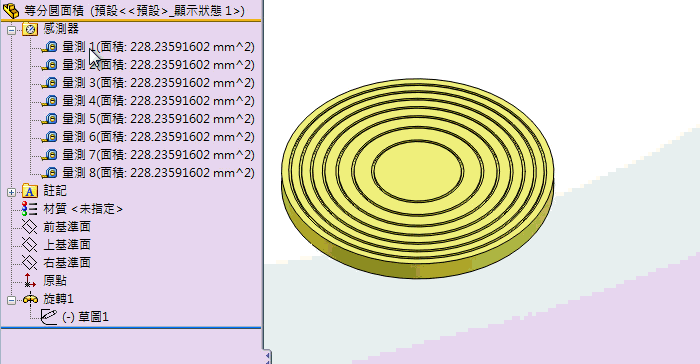Click the feature tree rollback bar
700x364 pixels.
(x=131, y=328)
